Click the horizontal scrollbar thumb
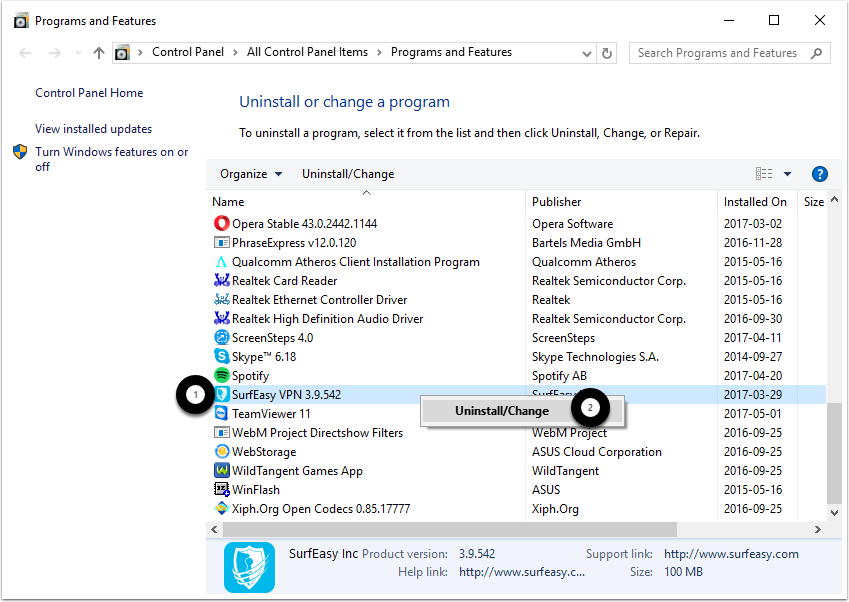Viewport: 849px width, 602px height. coord(450,529)
